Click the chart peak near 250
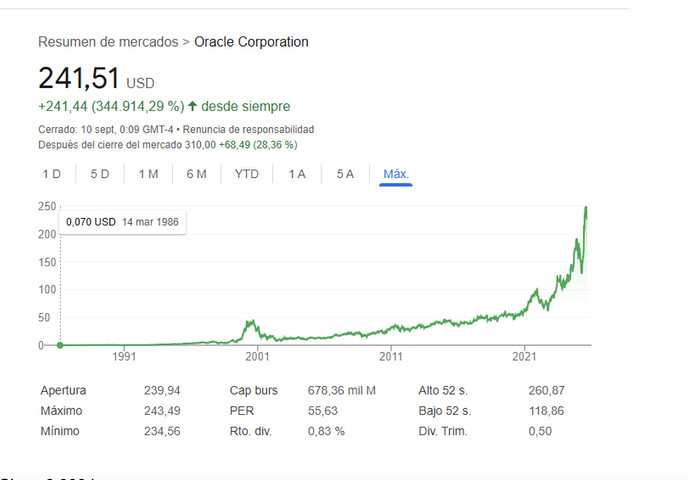This screenshot has height=480, width=690. pos(586,208)
